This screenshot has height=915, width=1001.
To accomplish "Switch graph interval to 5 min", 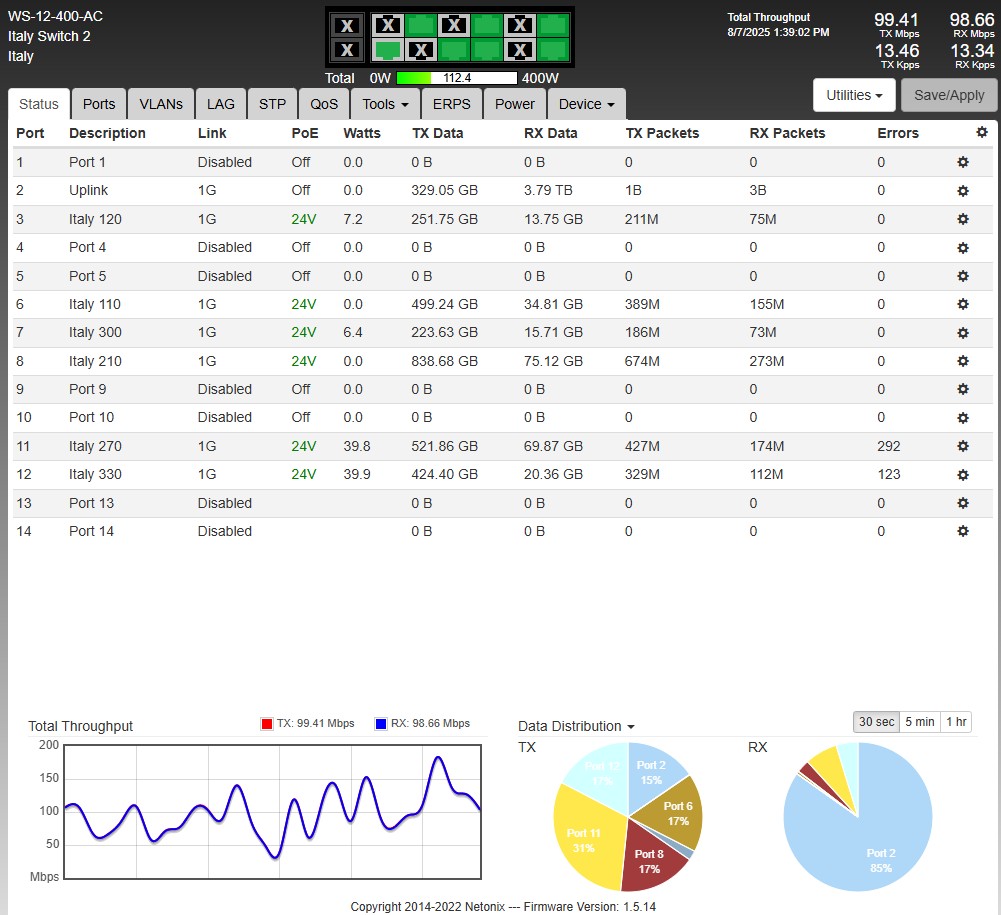I will click(x=919, y=722).
